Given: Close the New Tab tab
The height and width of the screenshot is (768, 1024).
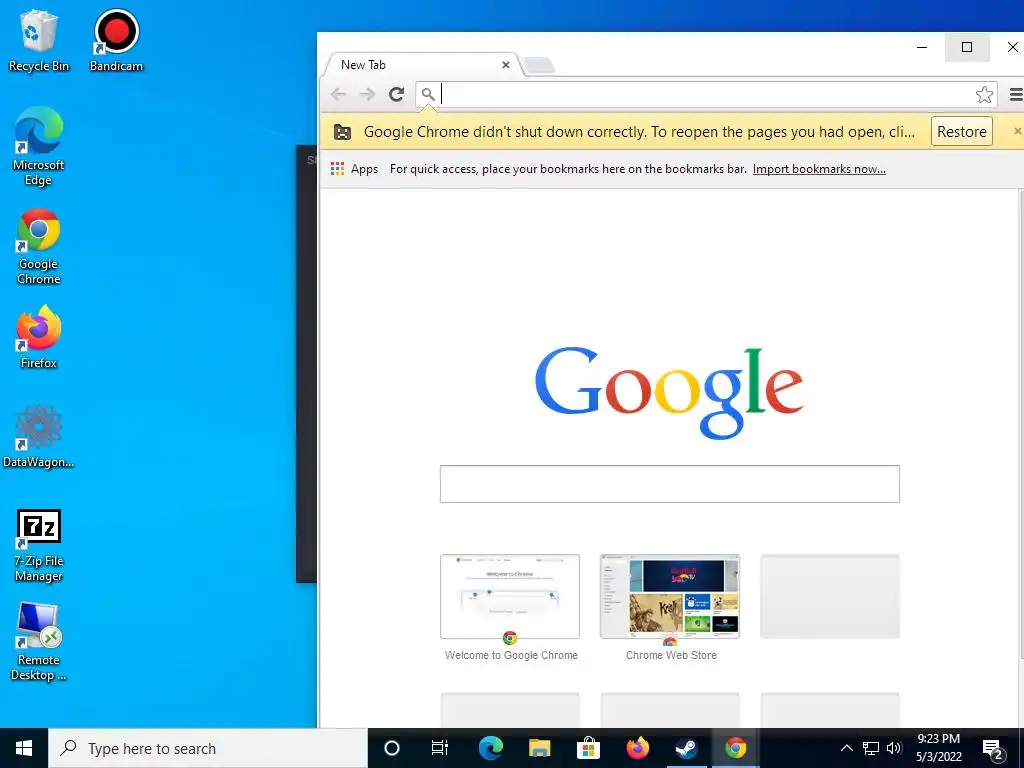Looking at the screenshot, I should (505, 65).
